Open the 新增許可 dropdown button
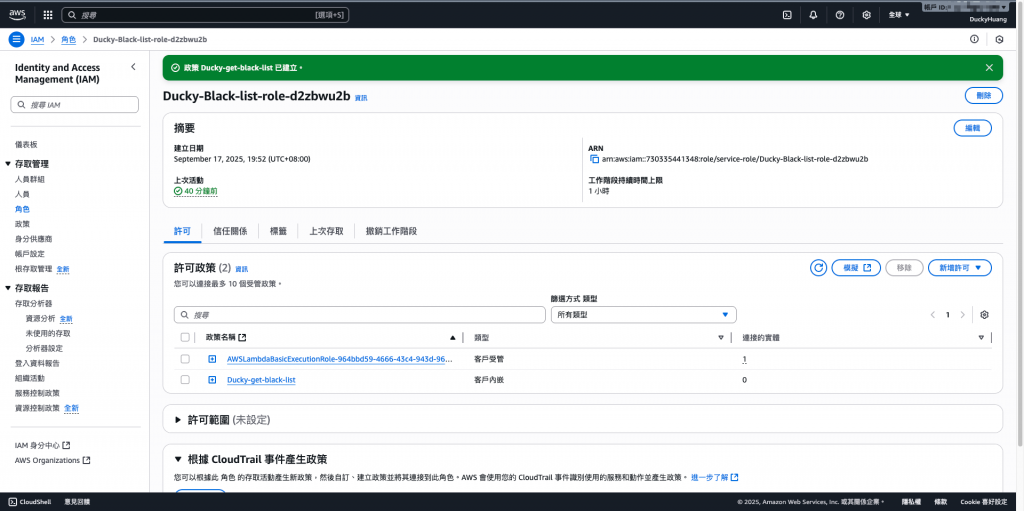 coord(960,268)
